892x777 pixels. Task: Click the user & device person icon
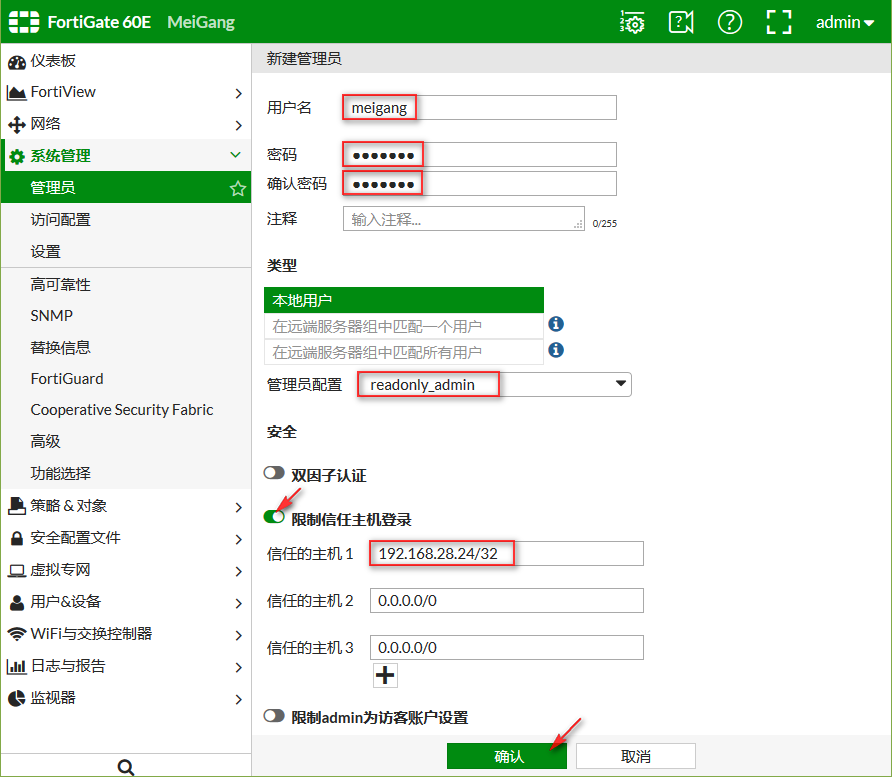tap(17, 602)
